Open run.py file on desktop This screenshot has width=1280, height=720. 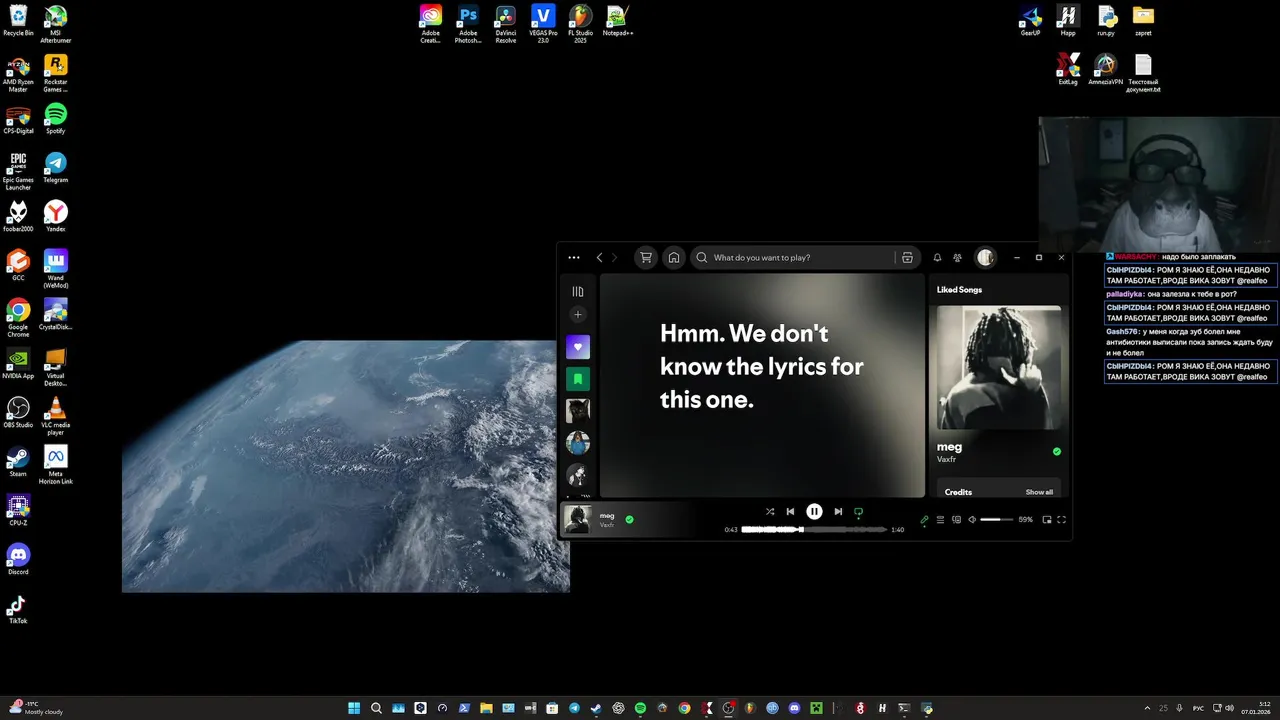coord(1106,20)
